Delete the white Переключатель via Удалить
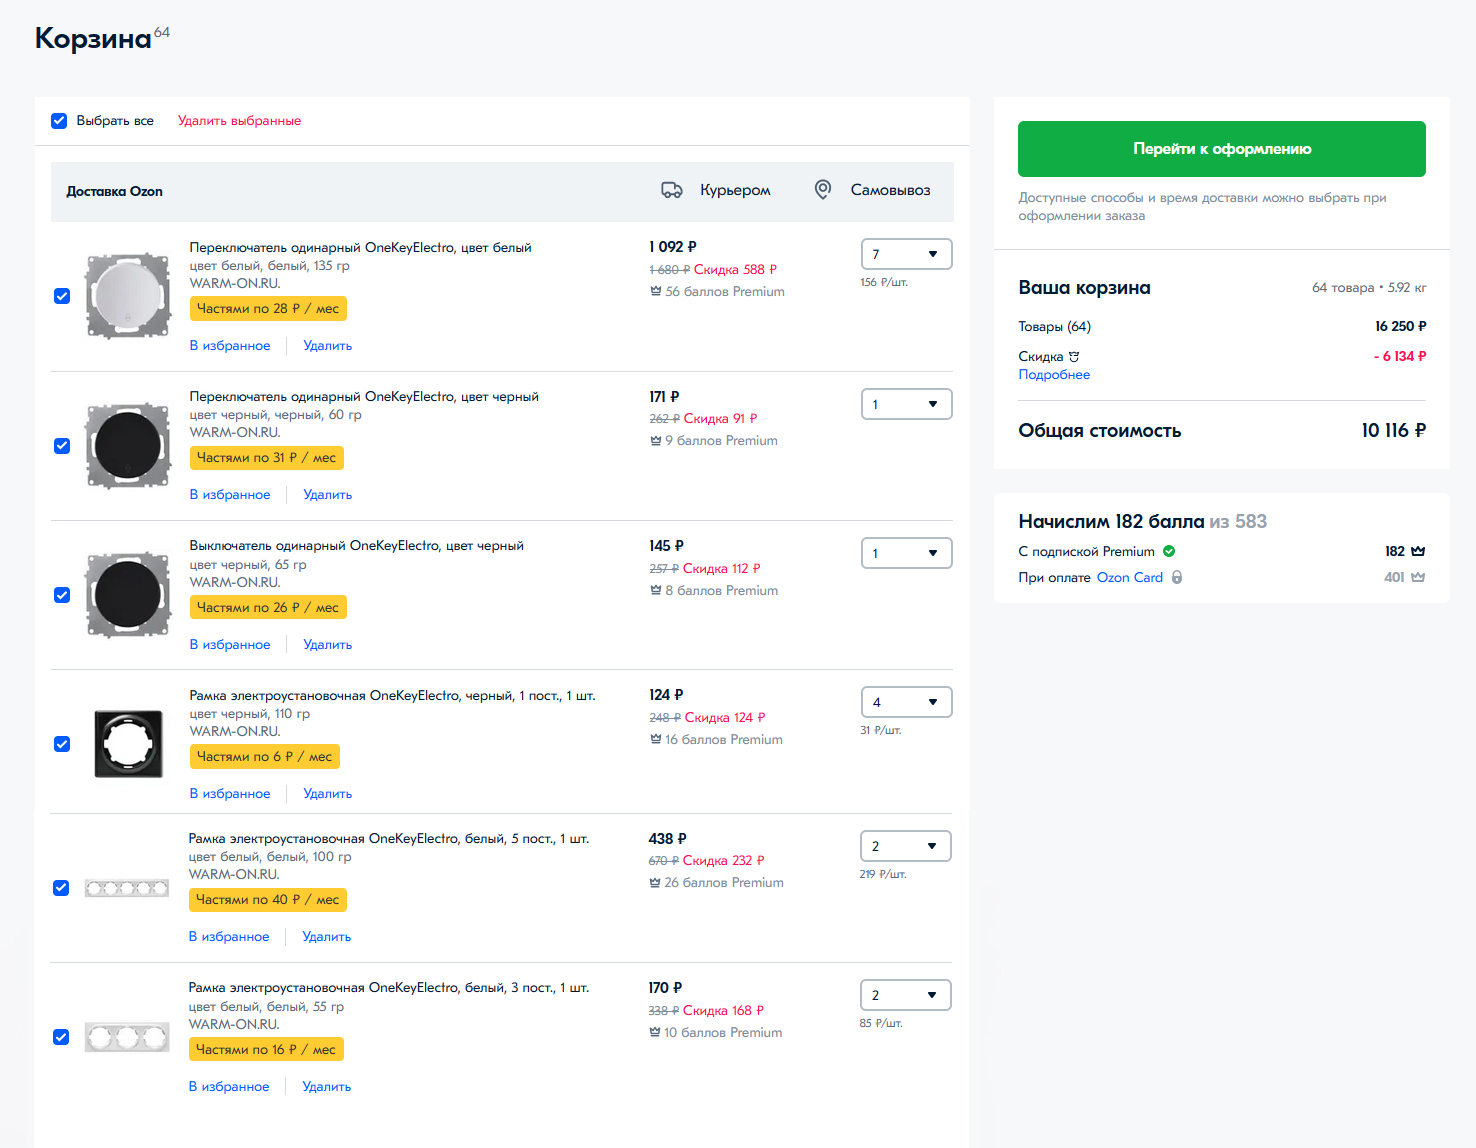This screenshot has width=1476, height=1148. point(328,346)
